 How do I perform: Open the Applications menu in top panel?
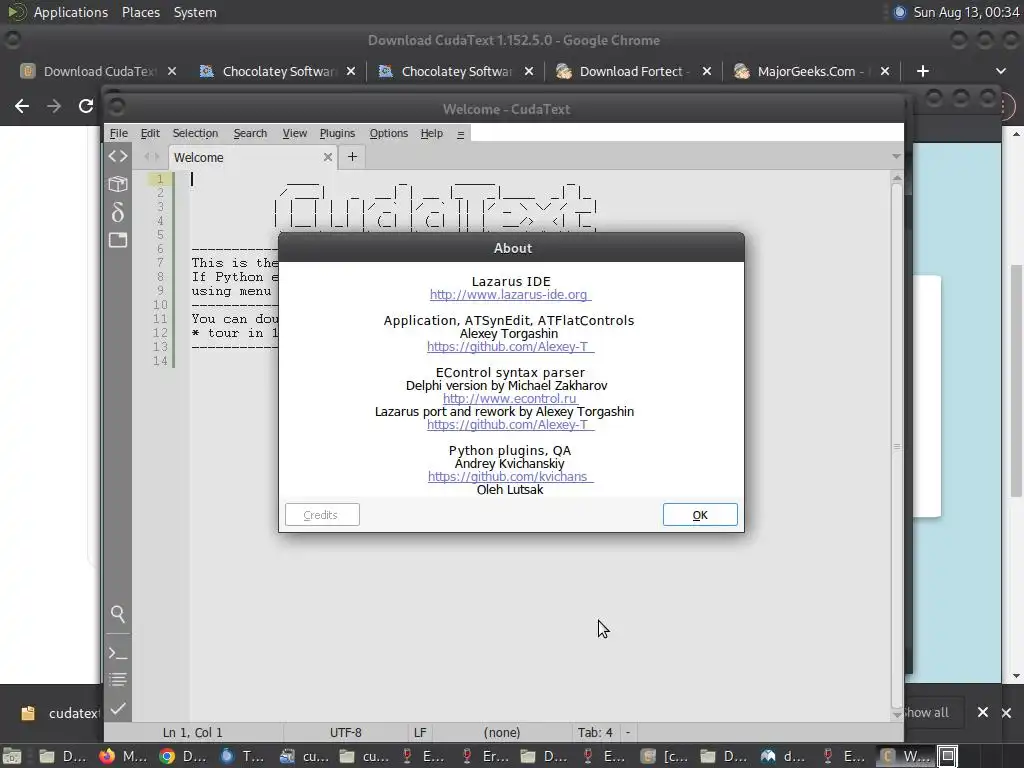71,12
